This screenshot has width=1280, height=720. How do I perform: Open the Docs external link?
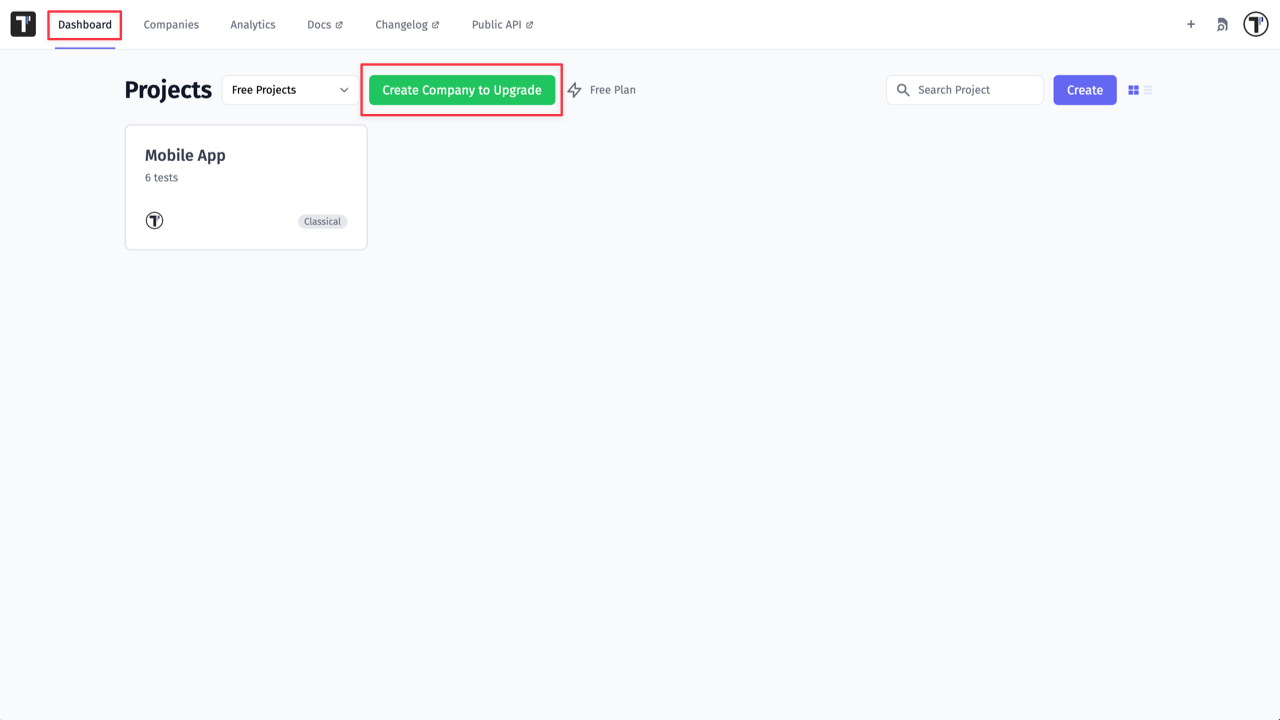(x=325, y=25)
